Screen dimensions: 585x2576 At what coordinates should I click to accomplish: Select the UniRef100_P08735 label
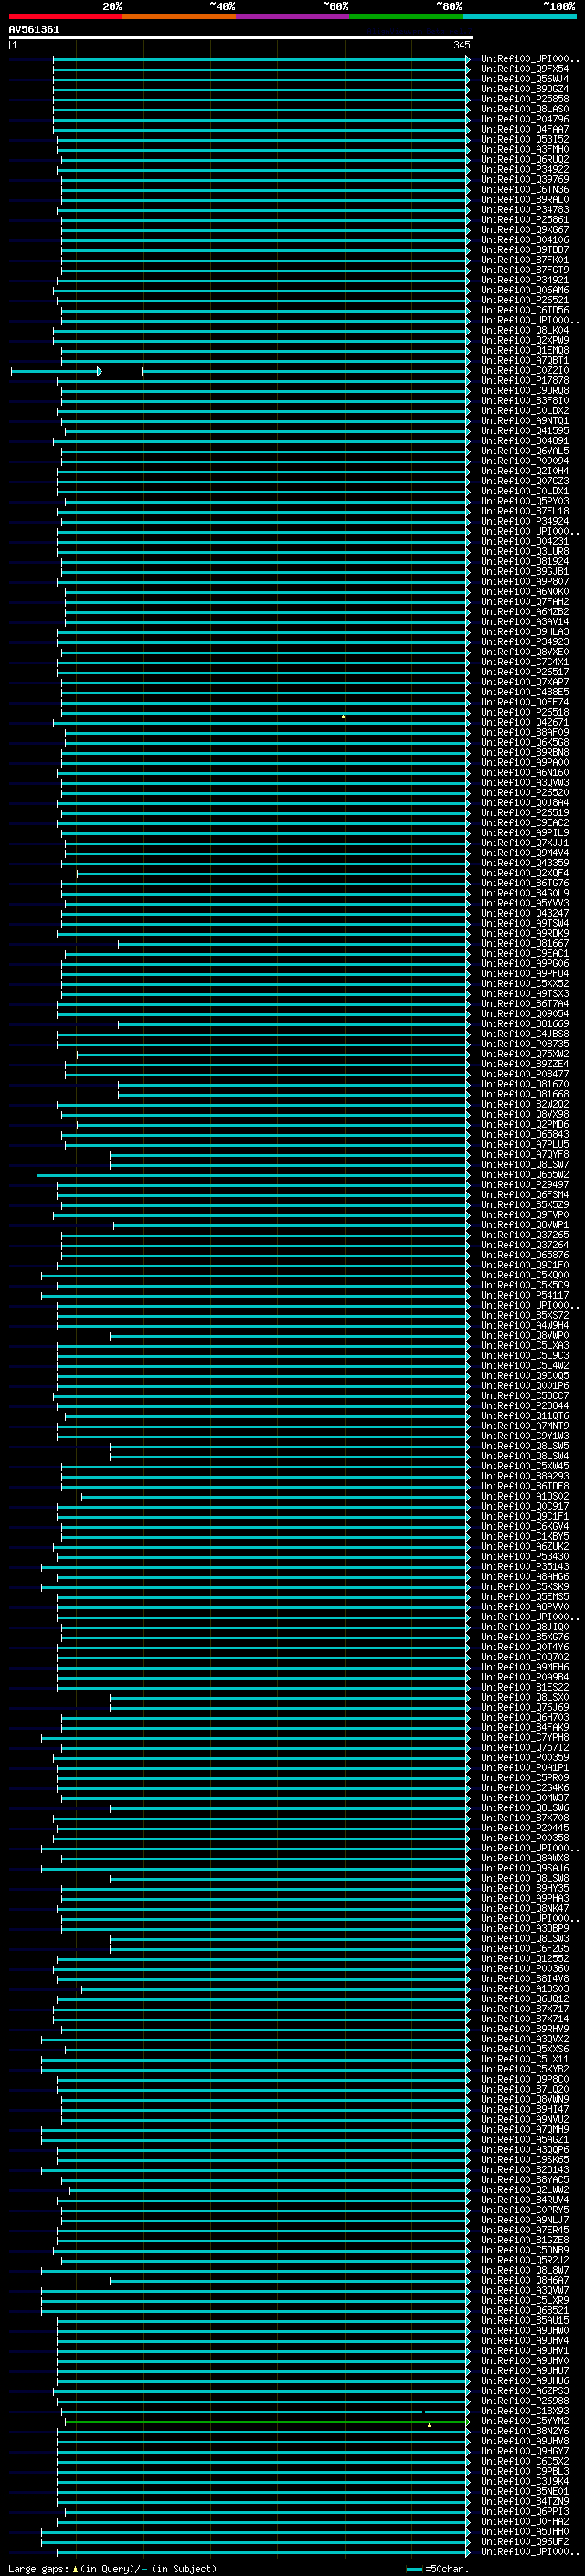525,1044
